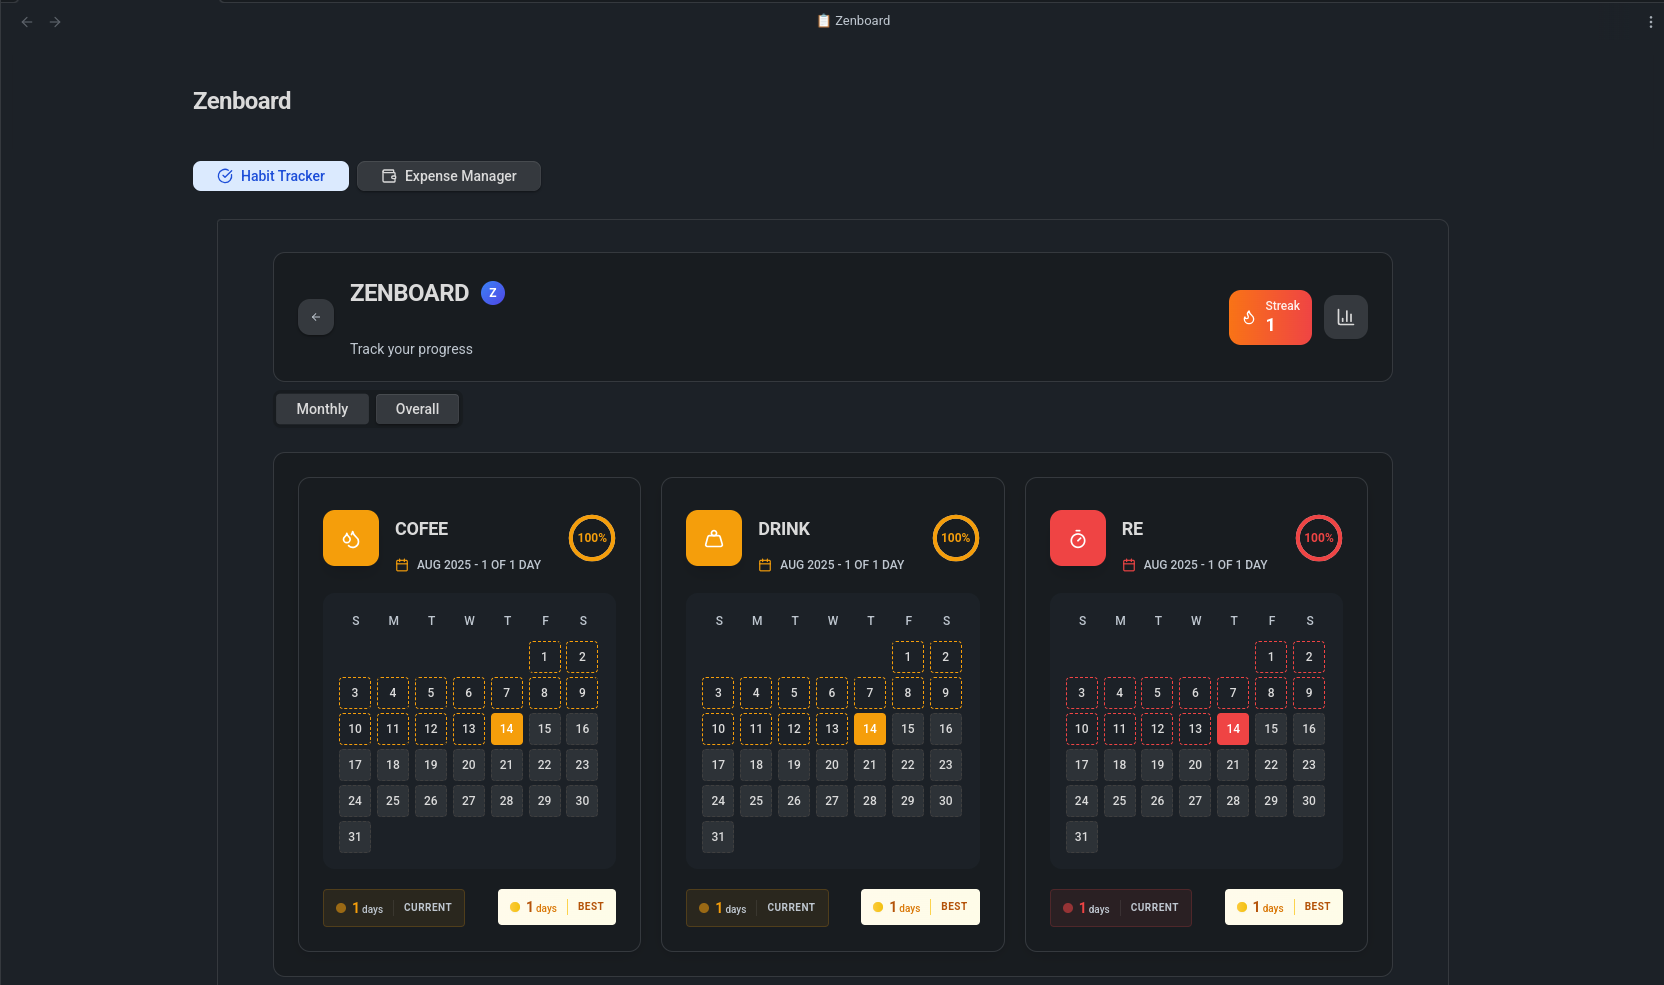Viewport: 1664px width, 985px height.
Task: Switch to the Overall view
Action: point(417,409)
